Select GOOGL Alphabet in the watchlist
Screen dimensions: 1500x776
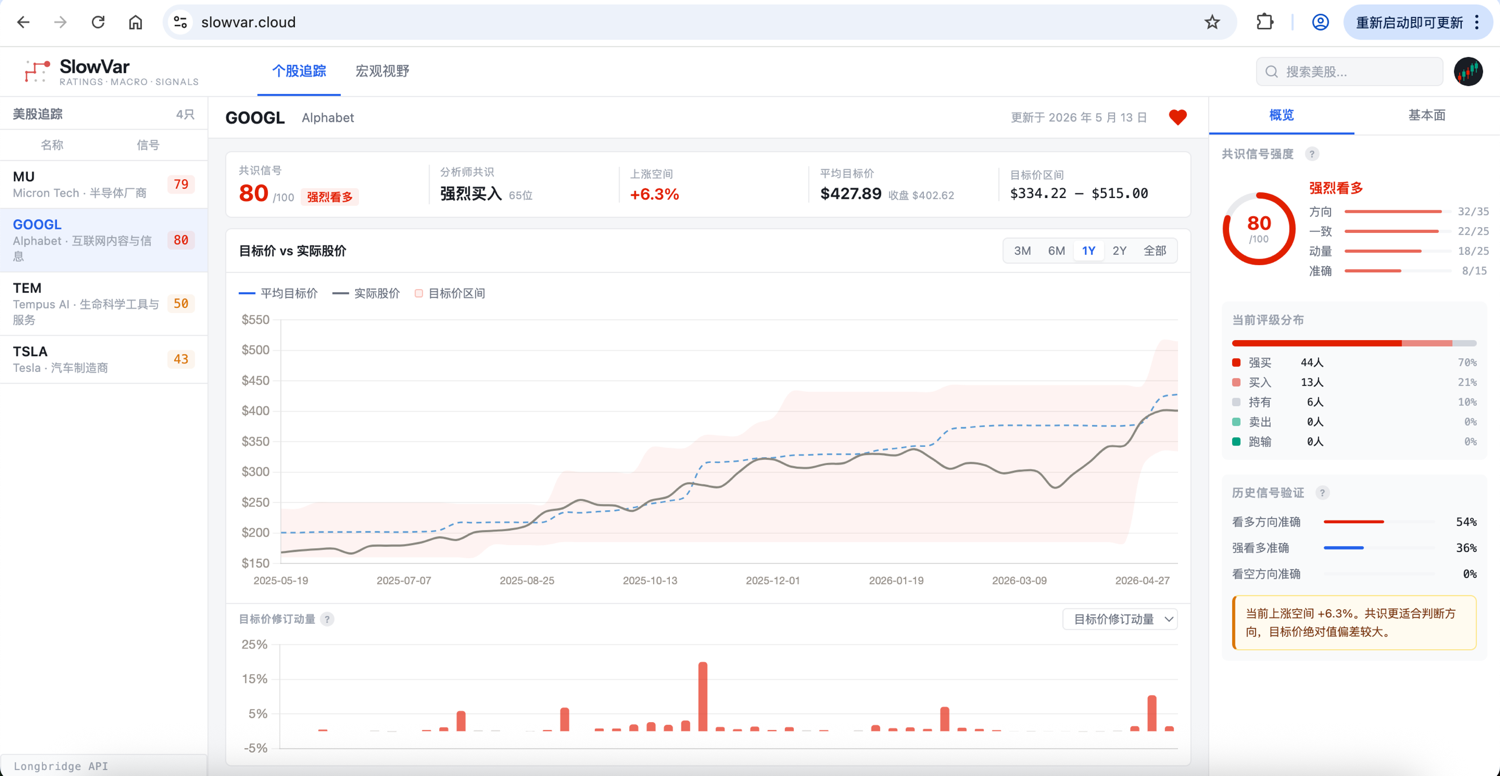[104, 240]
